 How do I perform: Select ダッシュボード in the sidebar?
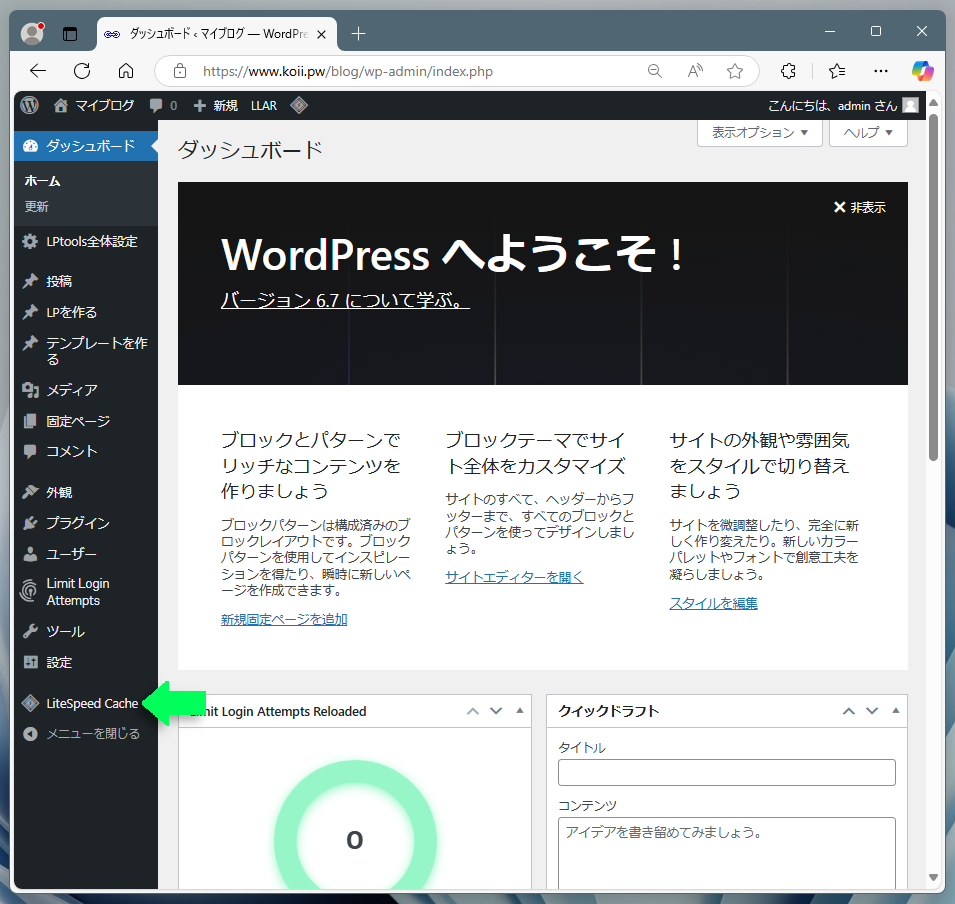click(86, 146)
